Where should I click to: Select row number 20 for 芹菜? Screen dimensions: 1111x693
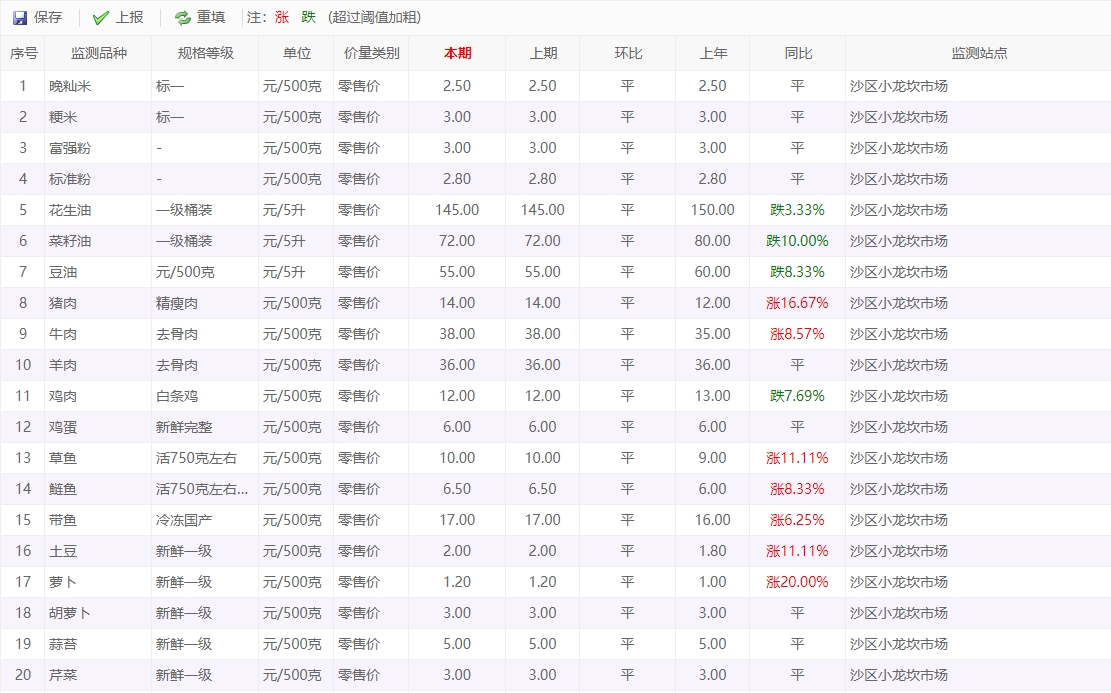tap(23, 675)
